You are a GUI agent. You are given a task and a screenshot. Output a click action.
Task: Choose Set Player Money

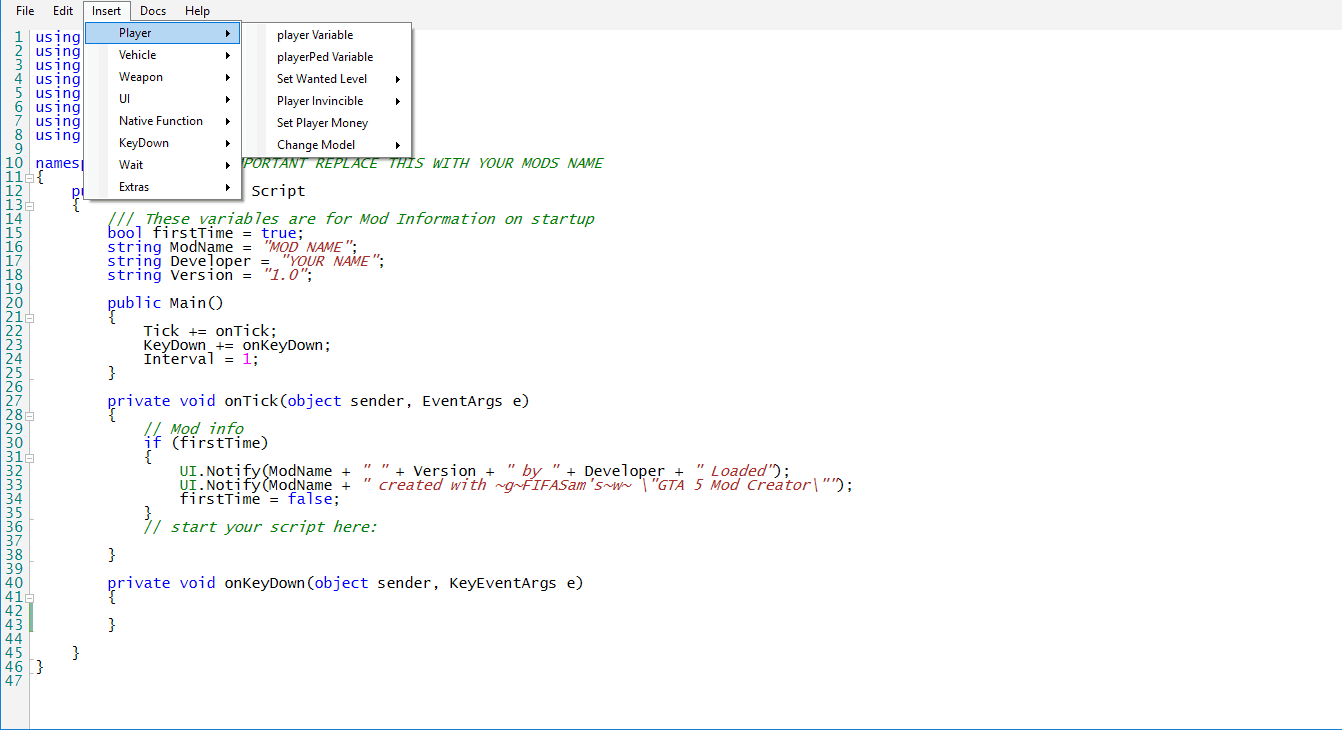(327, 123)
